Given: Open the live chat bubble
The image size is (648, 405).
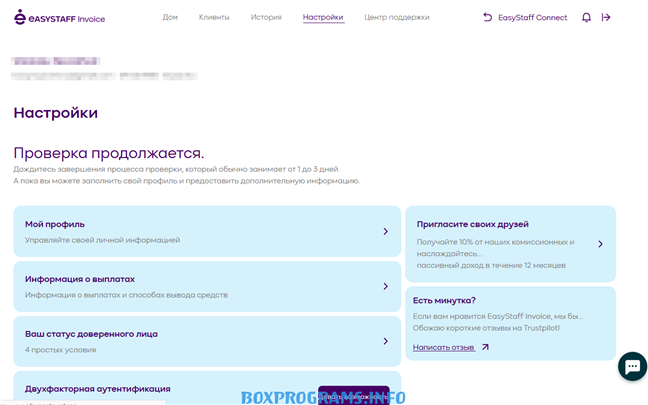Looking at the screenshot, I should pos(632,367).
